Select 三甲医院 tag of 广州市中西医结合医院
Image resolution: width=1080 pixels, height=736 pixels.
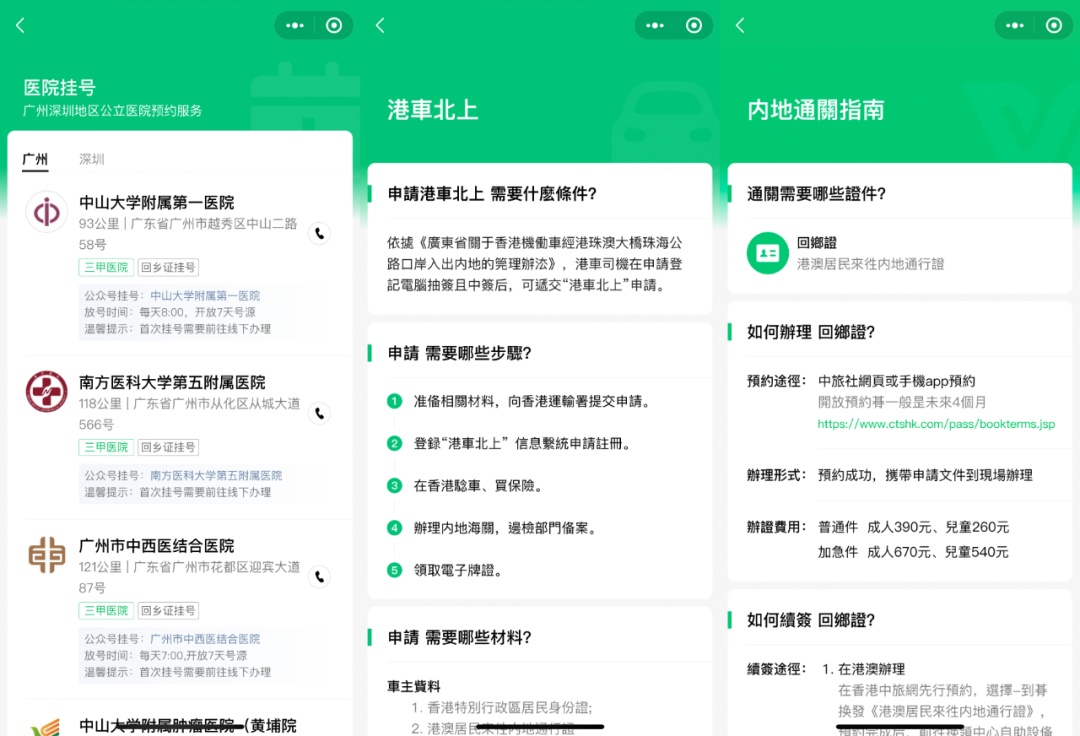point(106,610)
